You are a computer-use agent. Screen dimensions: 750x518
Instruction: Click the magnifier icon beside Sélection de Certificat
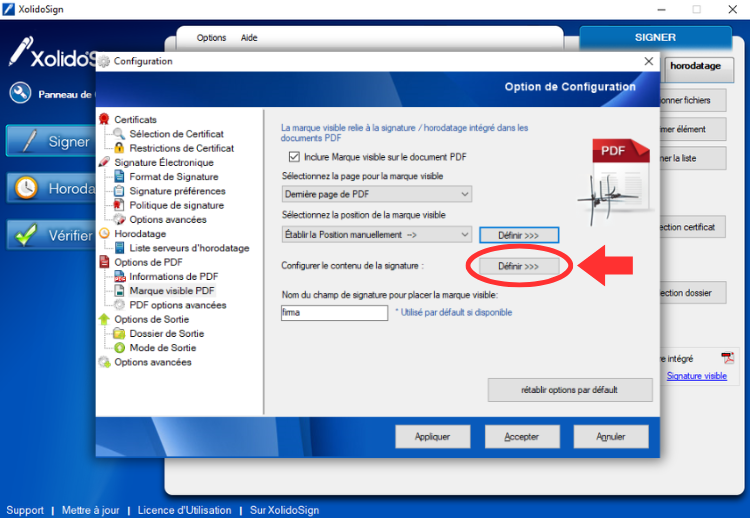click(x=119, y=134)
